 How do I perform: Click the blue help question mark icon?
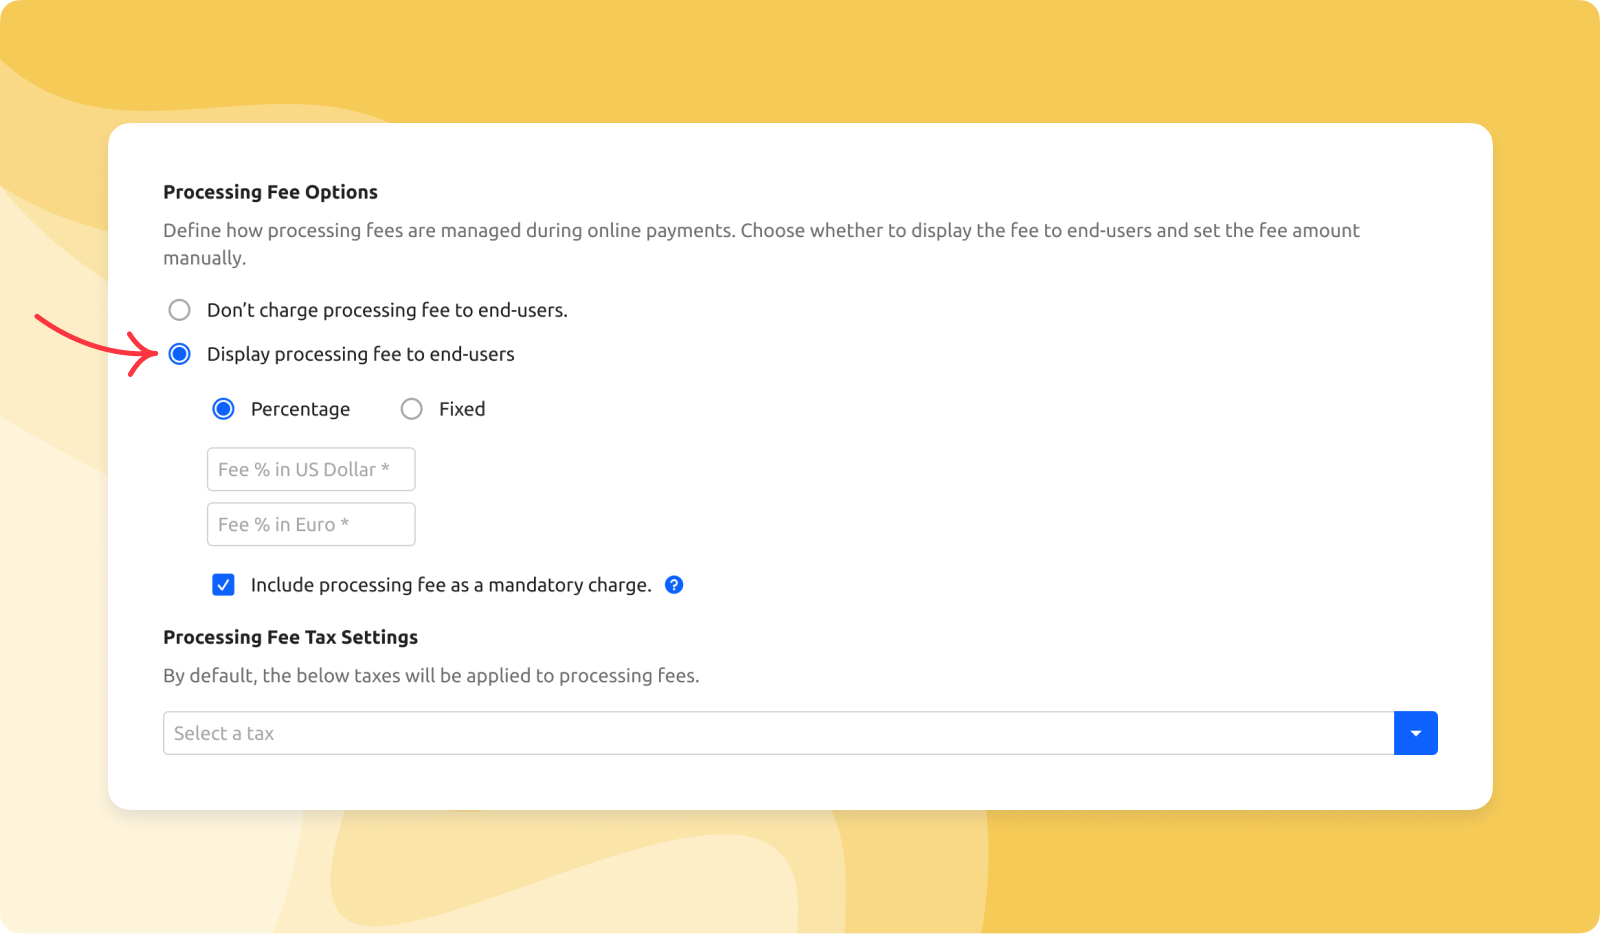674,585
